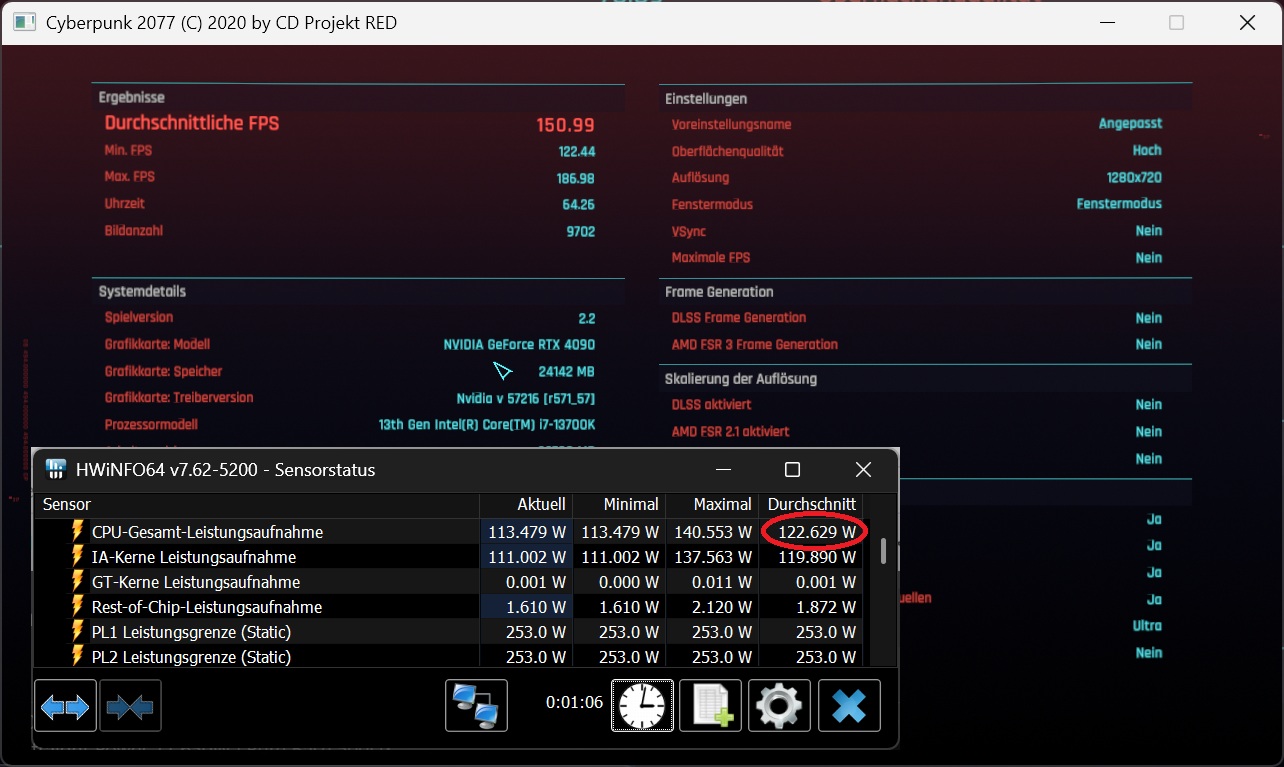Close the HWiNFO64 Sensorstatus window
1284x767 pixels.
tap(863, 470)
